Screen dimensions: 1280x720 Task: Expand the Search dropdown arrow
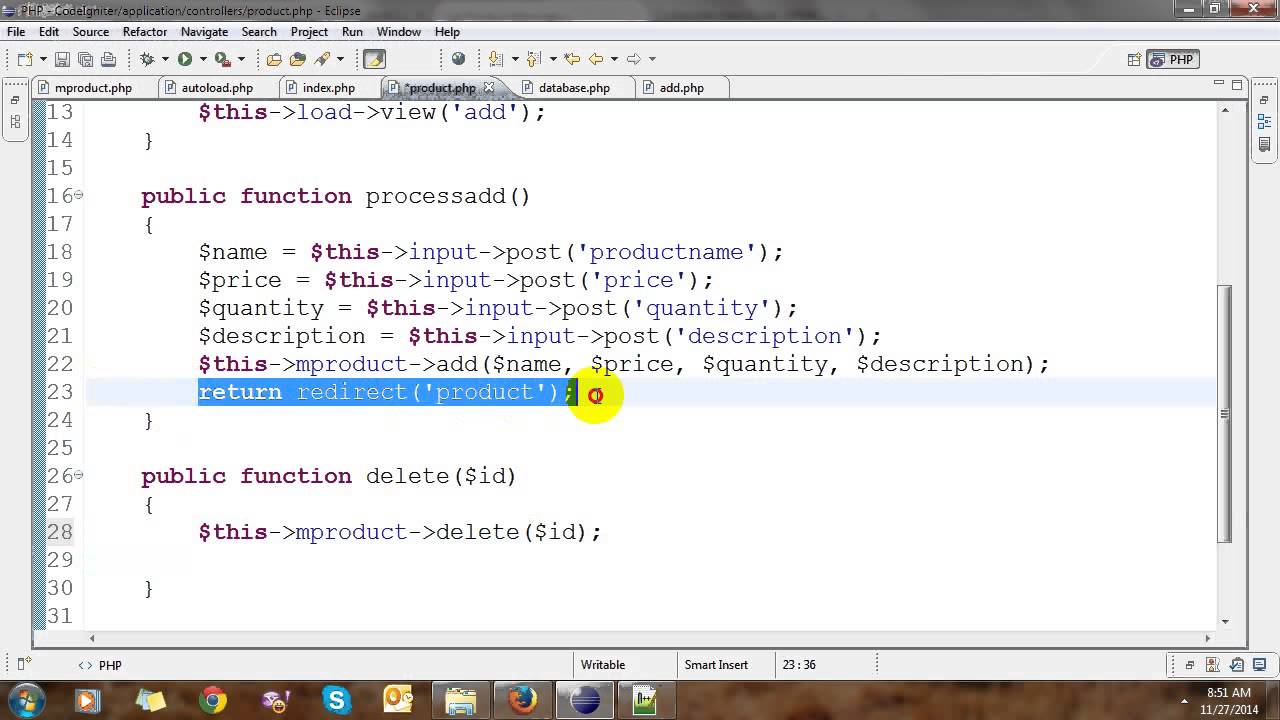coord(340,59)
